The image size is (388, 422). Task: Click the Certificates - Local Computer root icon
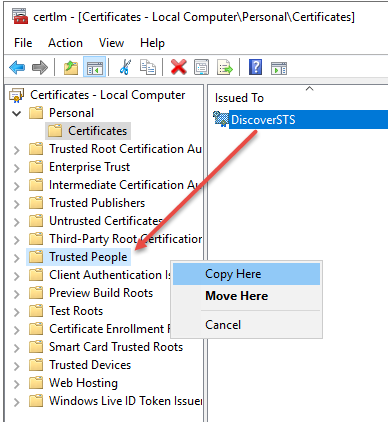(17, 95)
